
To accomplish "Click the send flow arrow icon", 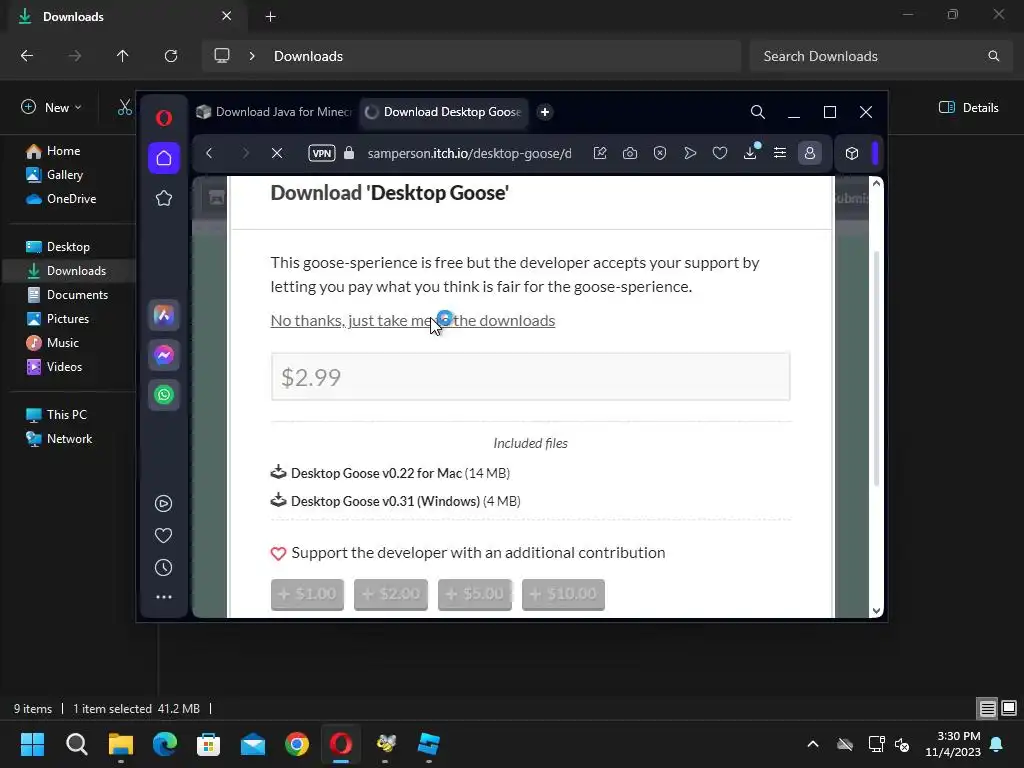I will pyautogui.click(x=690, y=153).
